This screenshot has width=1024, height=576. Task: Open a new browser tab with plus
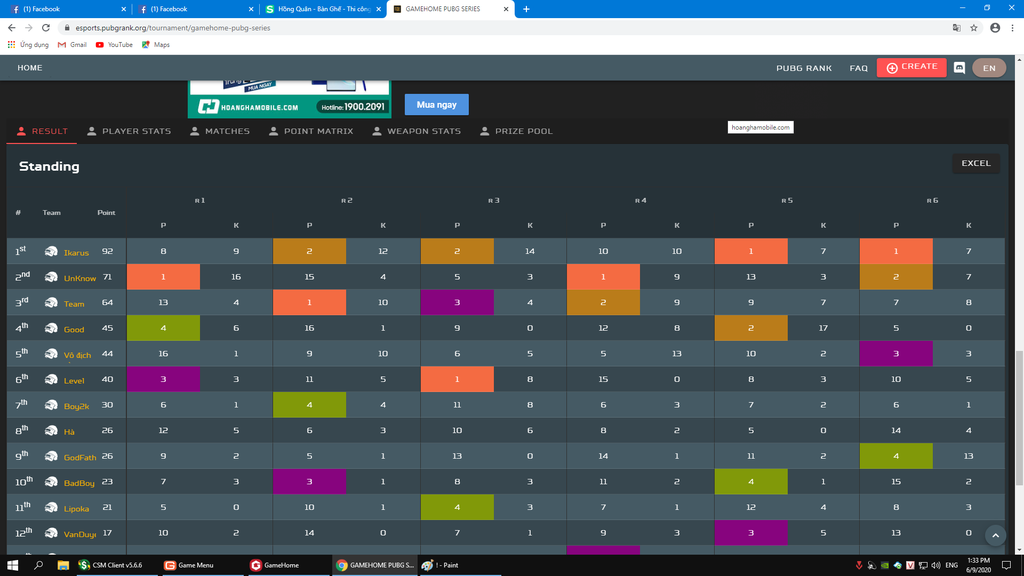click(526, 9)
